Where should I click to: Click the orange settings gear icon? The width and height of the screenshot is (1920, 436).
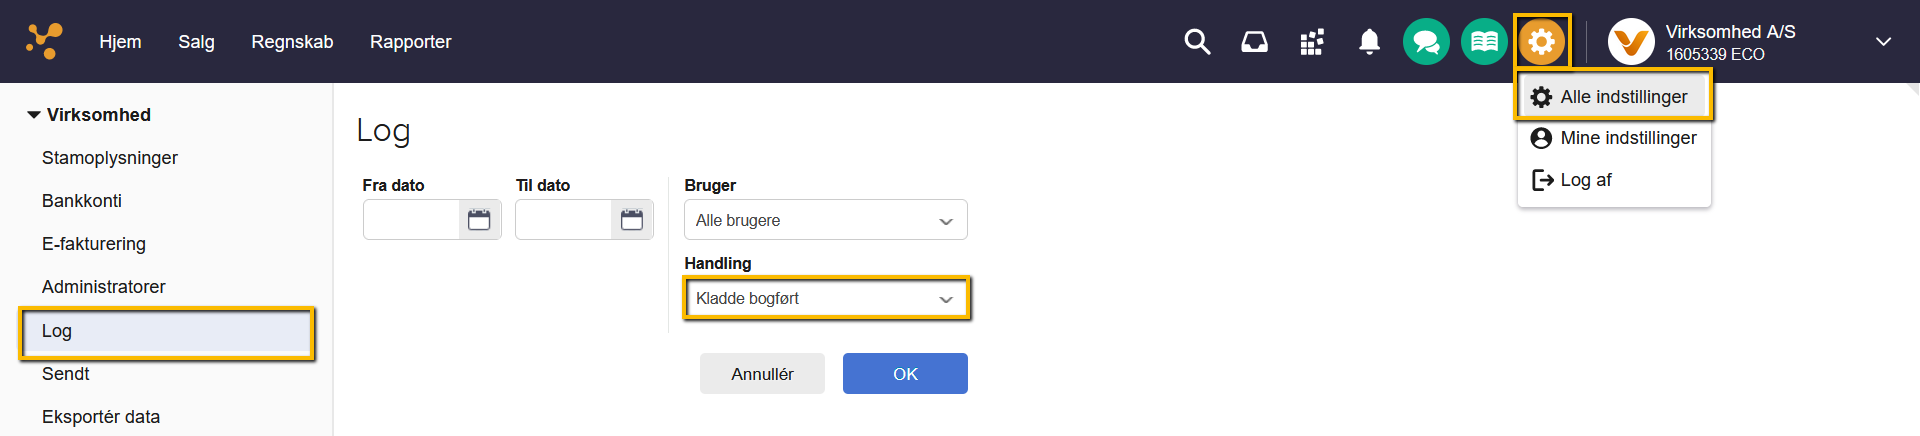click(x=1541, y=42)
